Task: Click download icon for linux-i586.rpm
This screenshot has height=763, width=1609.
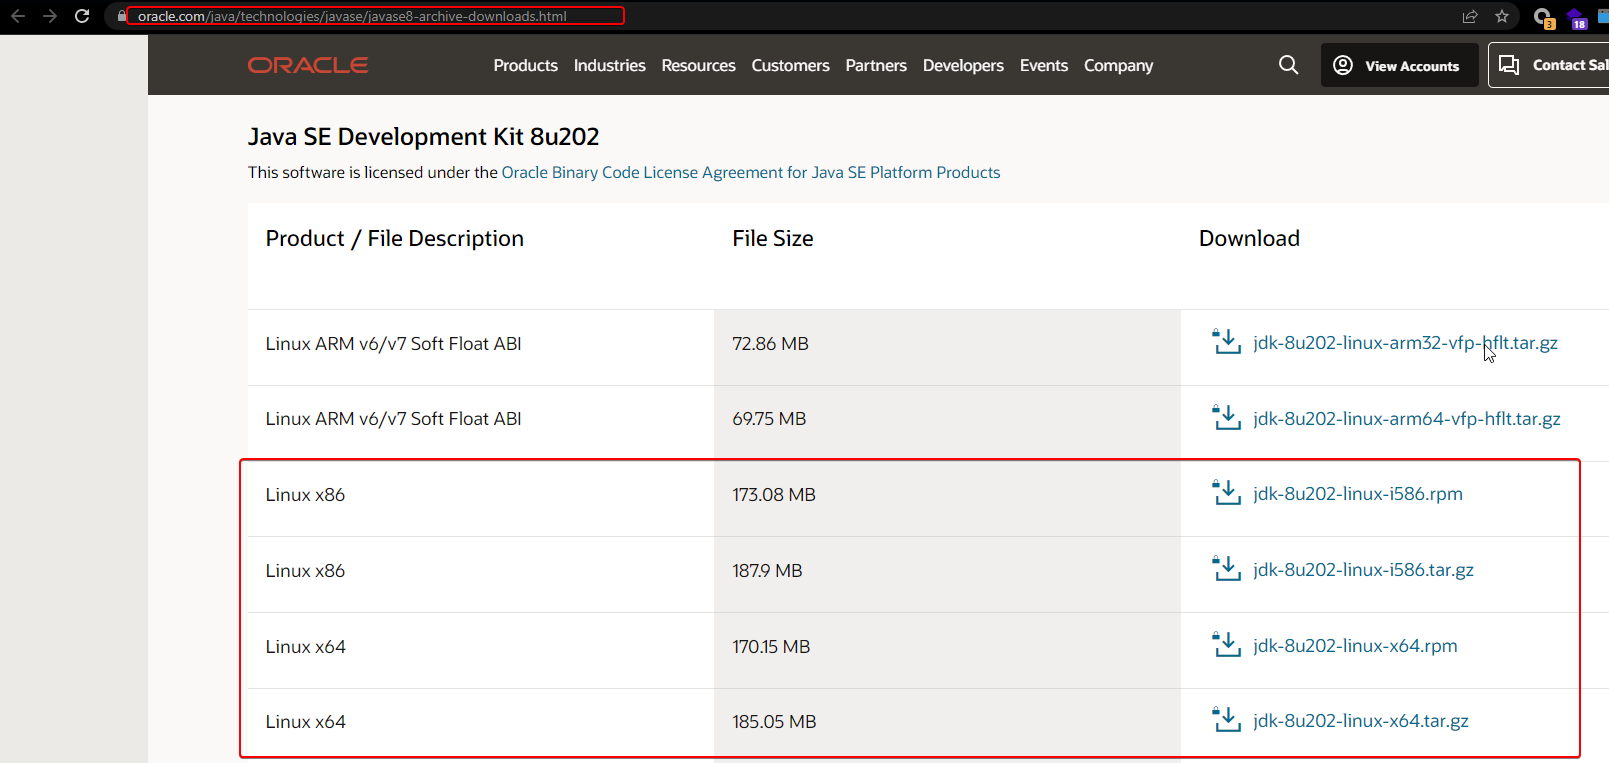Action: 1226,493
